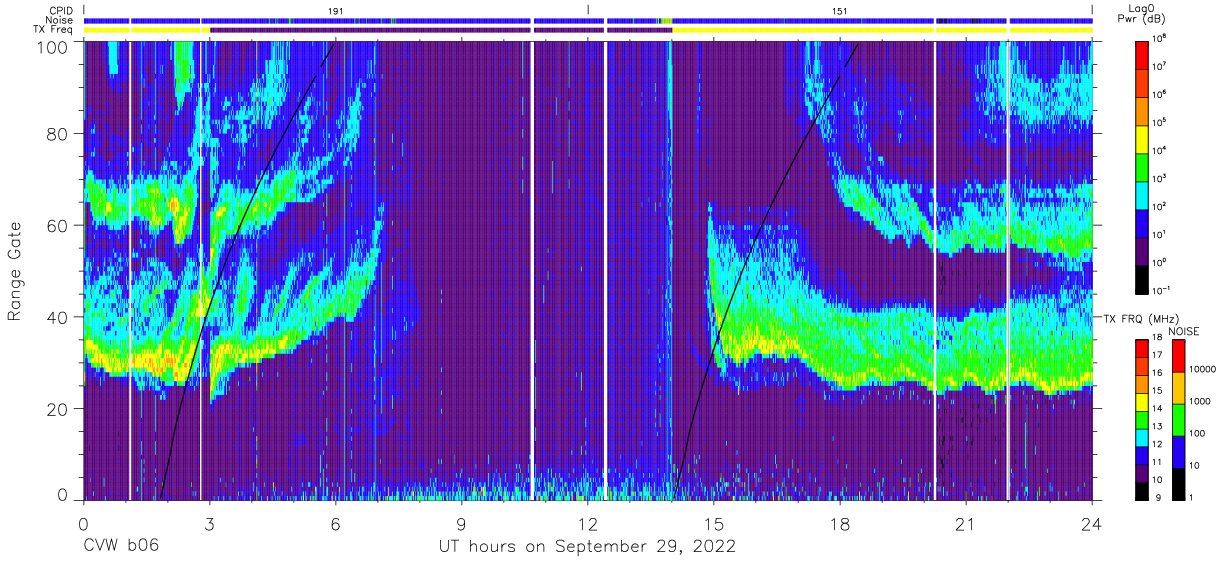Image resolution: width=1228 pixels, height=567 pixels.
Task: Click the 'TX FRQ (MHz)' legend heading
Action: click(x=1141, y=318)
